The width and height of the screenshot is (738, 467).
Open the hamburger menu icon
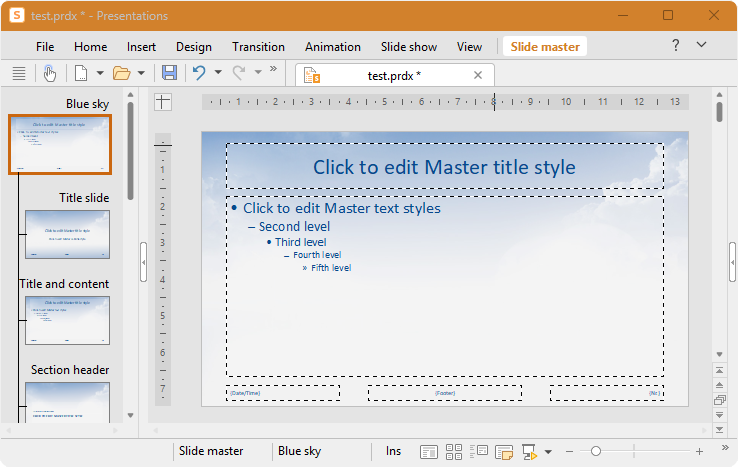coord(19,73)
